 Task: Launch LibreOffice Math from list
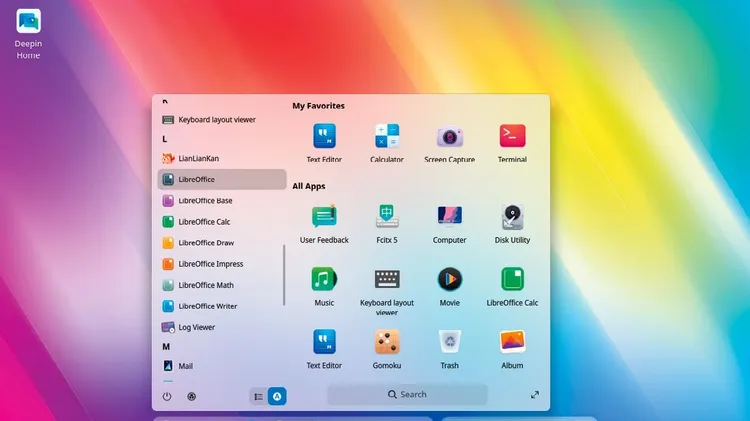coord(222,285)
